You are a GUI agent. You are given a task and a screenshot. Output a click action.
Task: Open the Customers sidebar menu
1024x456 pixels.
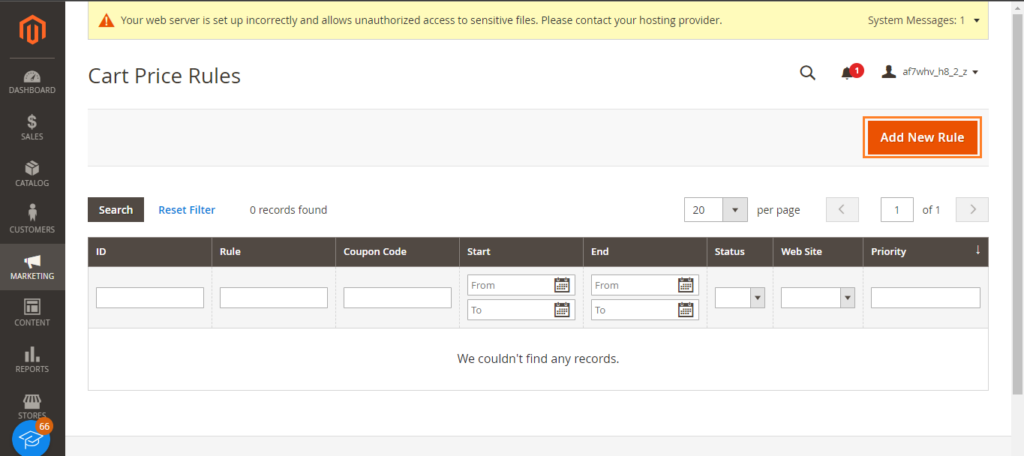(x=32, y=221)
